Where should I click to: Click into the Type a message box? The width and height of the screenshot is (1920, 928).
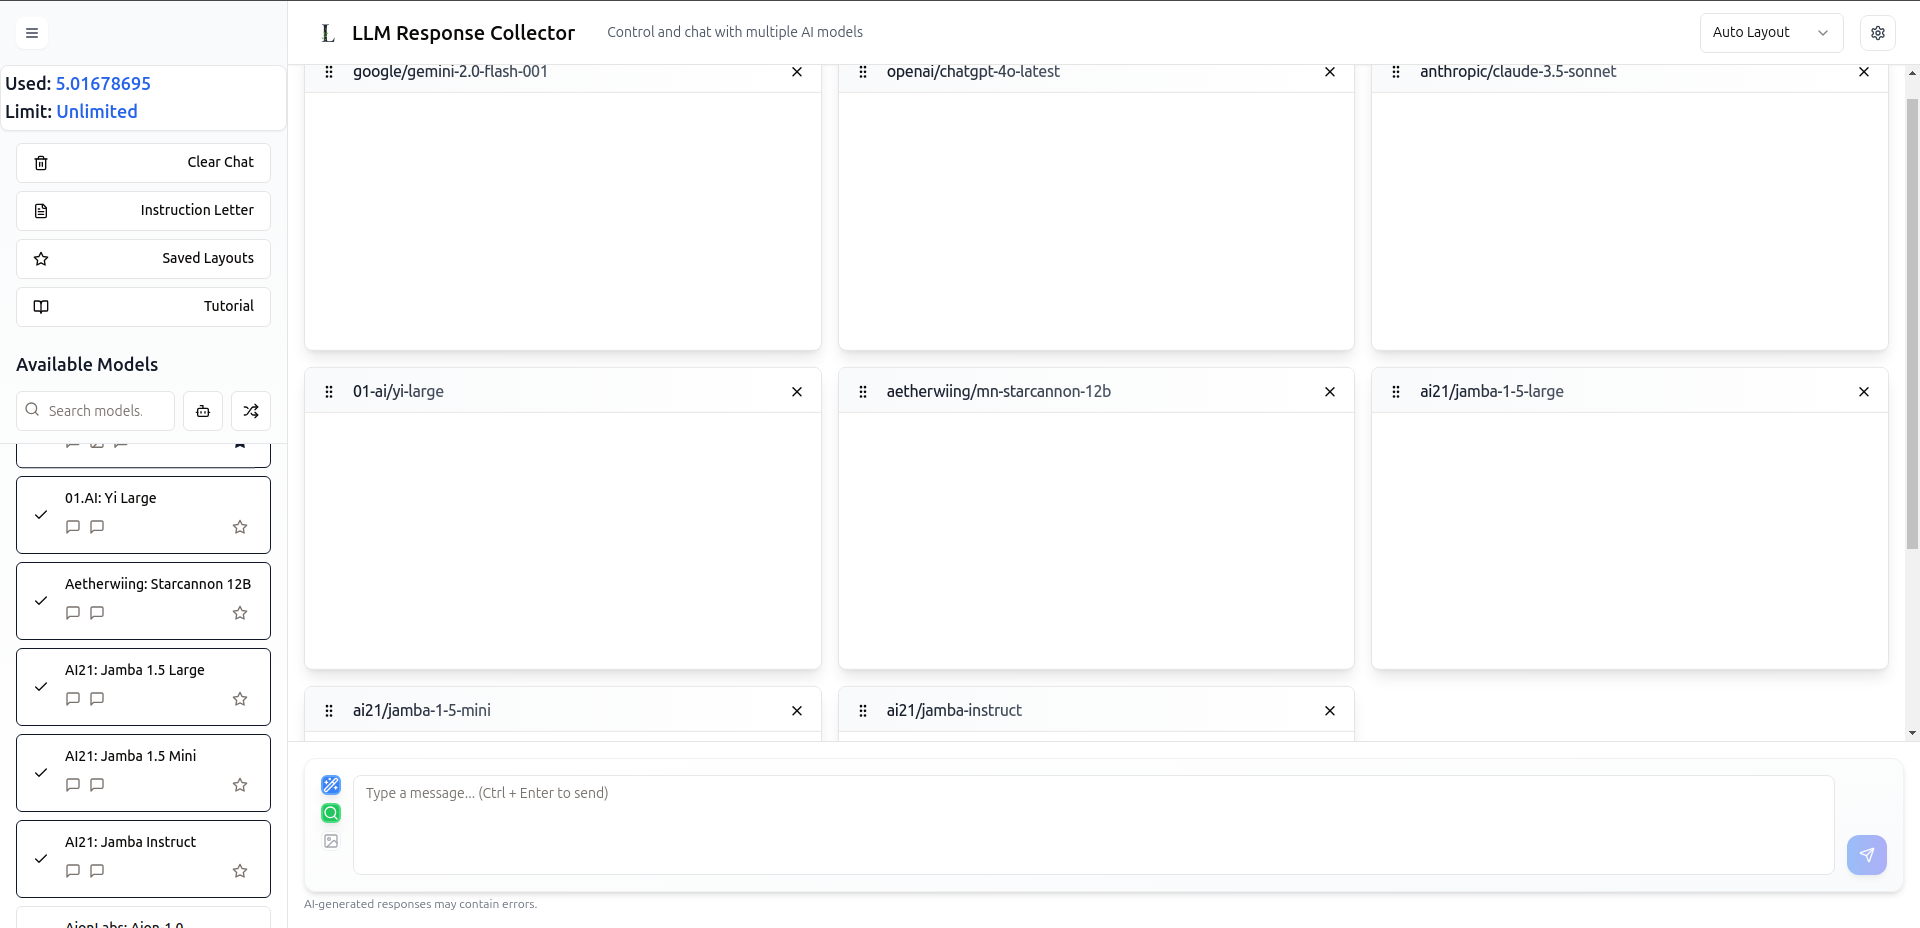(1093, 825)
